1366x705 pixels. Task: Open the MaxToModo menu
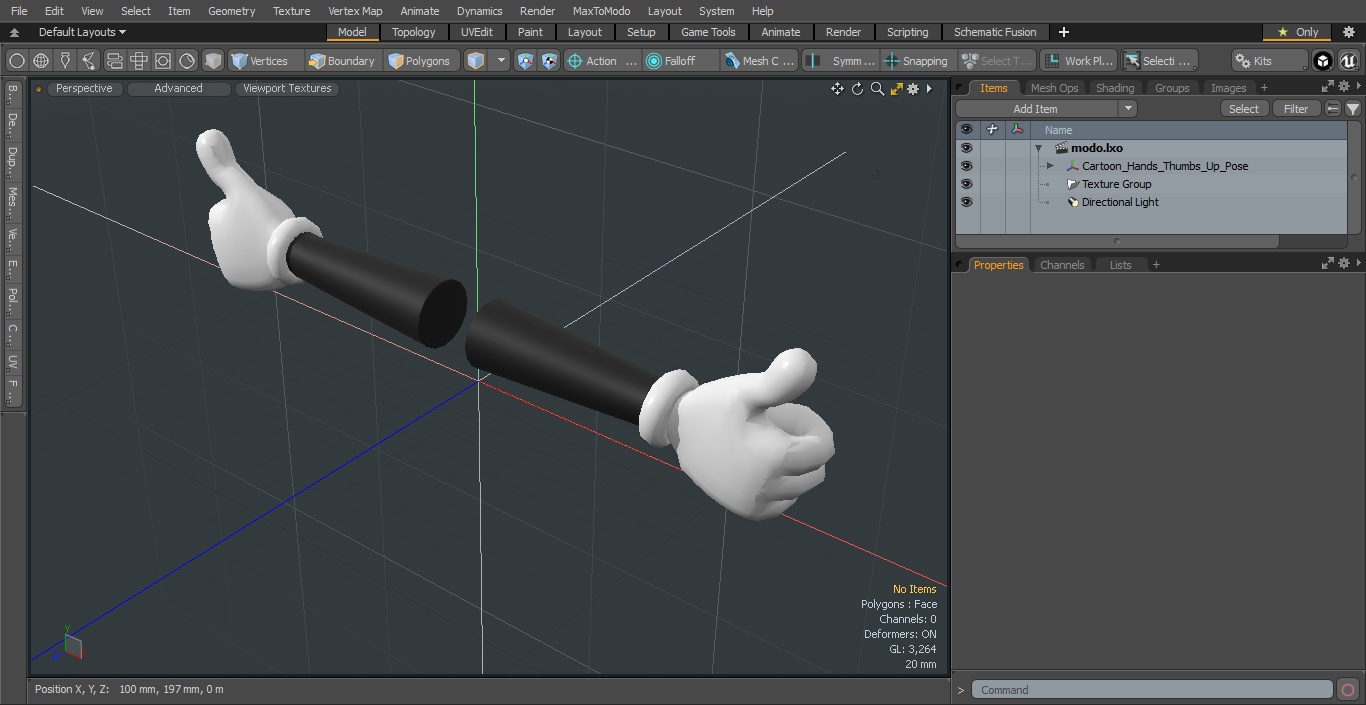[x=601, y=11]
